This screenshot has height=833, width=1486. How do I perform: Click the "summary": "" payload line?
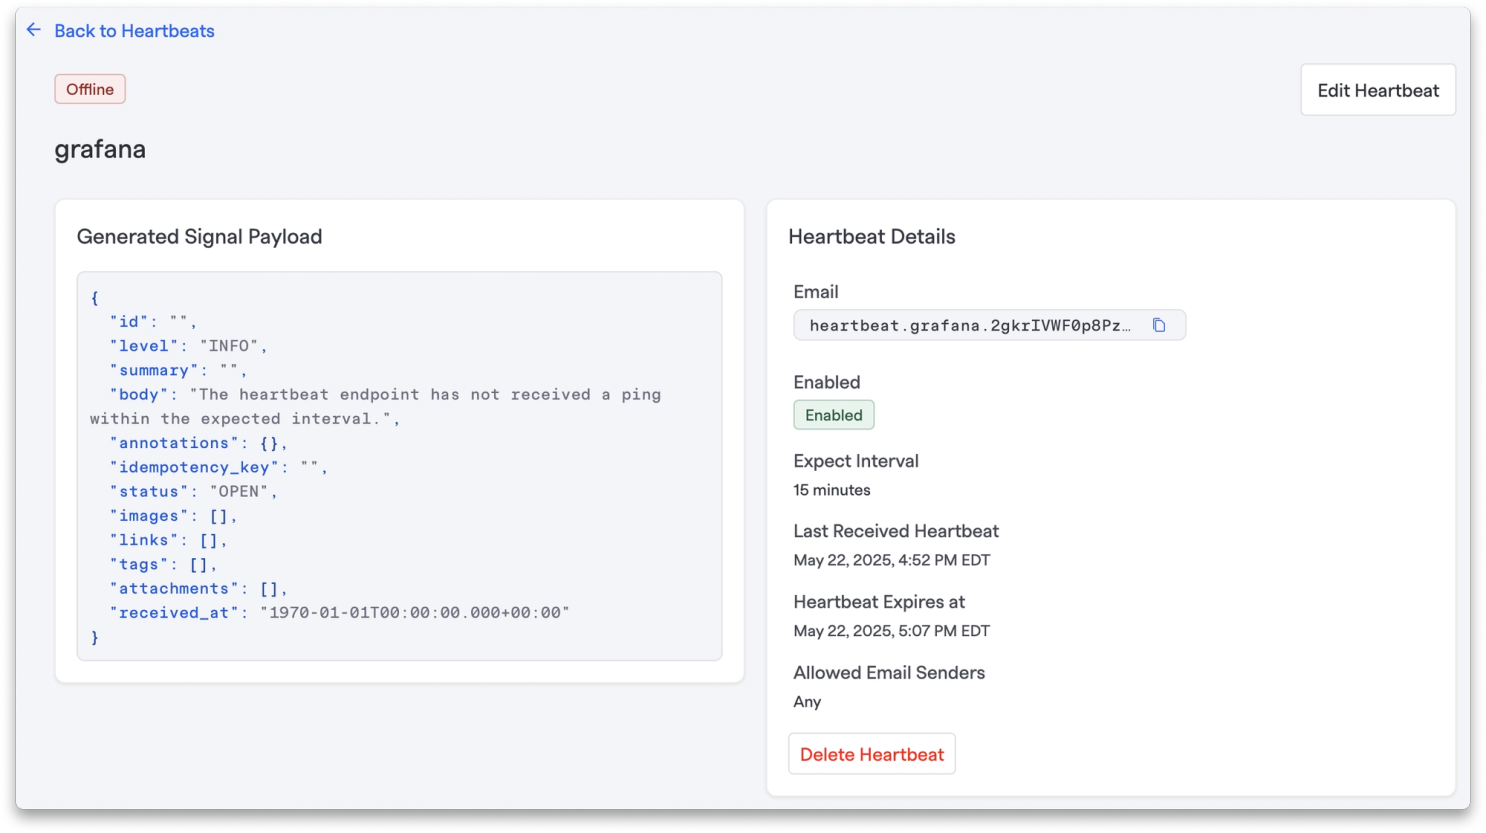[x=179, y=370]
